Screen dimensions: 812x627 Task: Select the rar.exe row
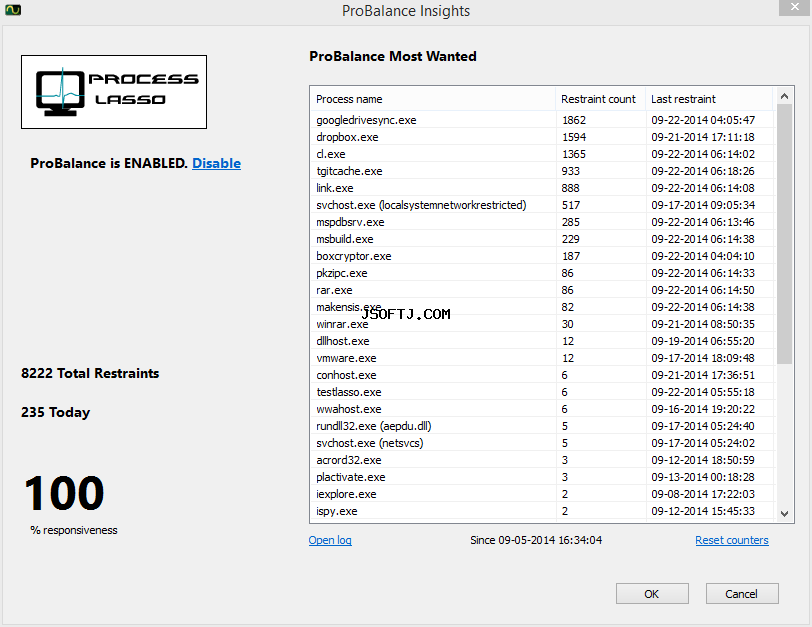[x=542, y=290]
